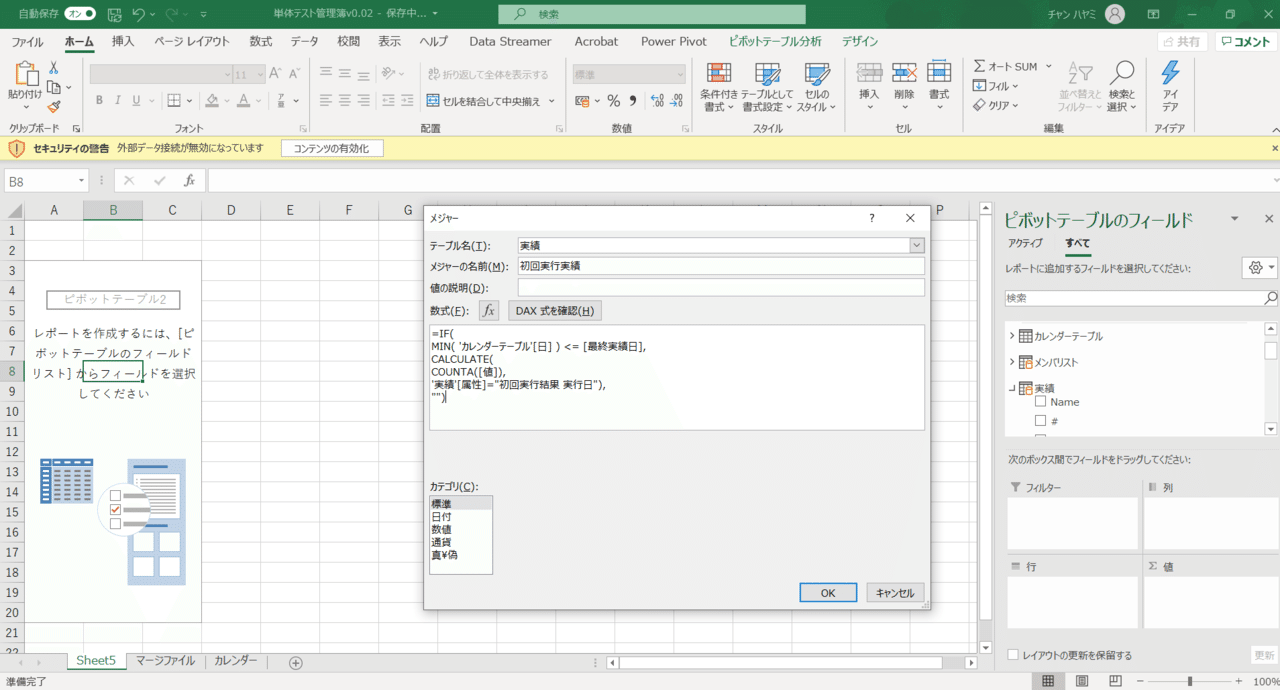
Task: Click the fx insert function button in Measure dialog
Action: (x=489, y=311)
